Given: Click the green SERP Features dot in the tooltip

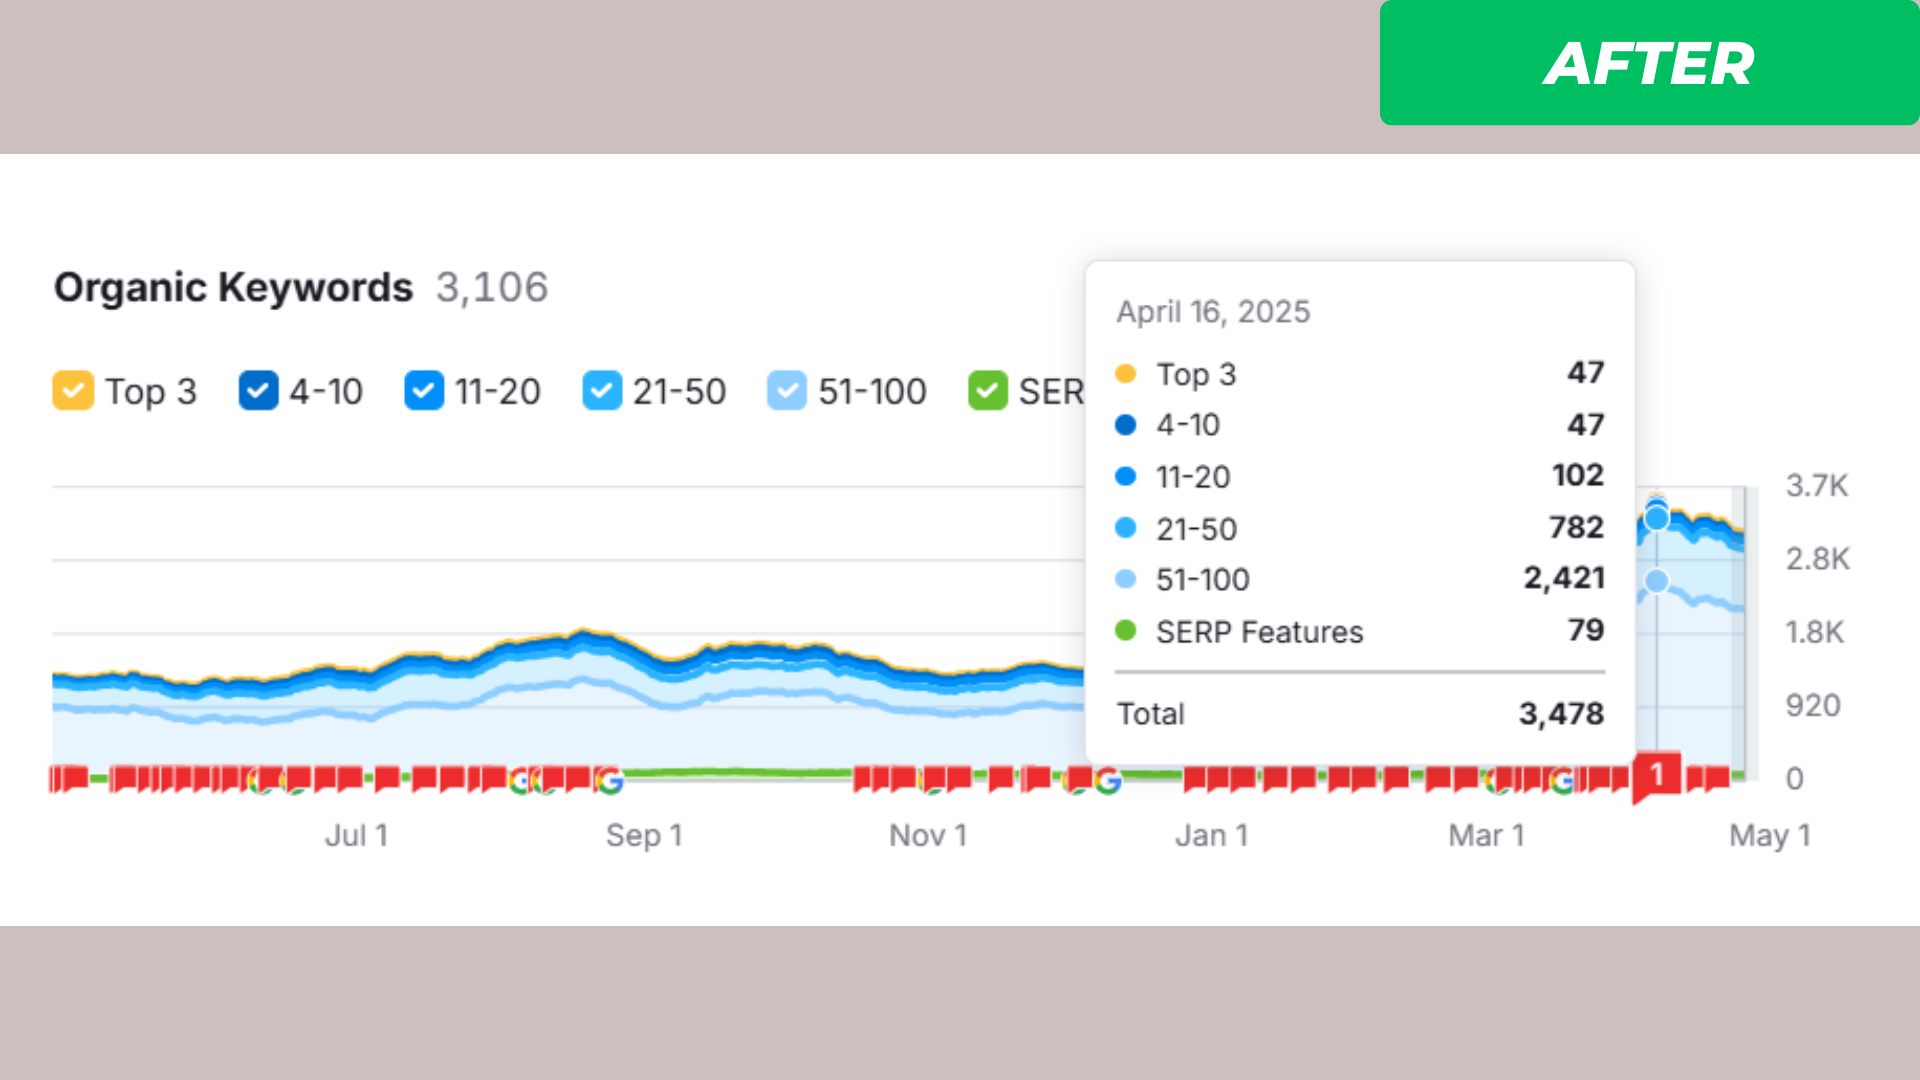Looking at the screenshot, I should [1125, 631].
